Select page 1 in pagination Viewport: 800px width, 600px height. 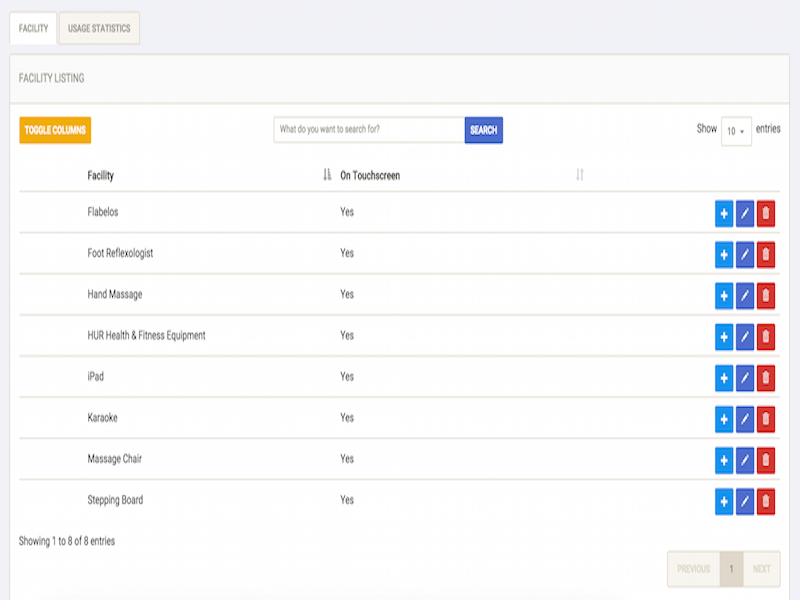tap(731, 569)
